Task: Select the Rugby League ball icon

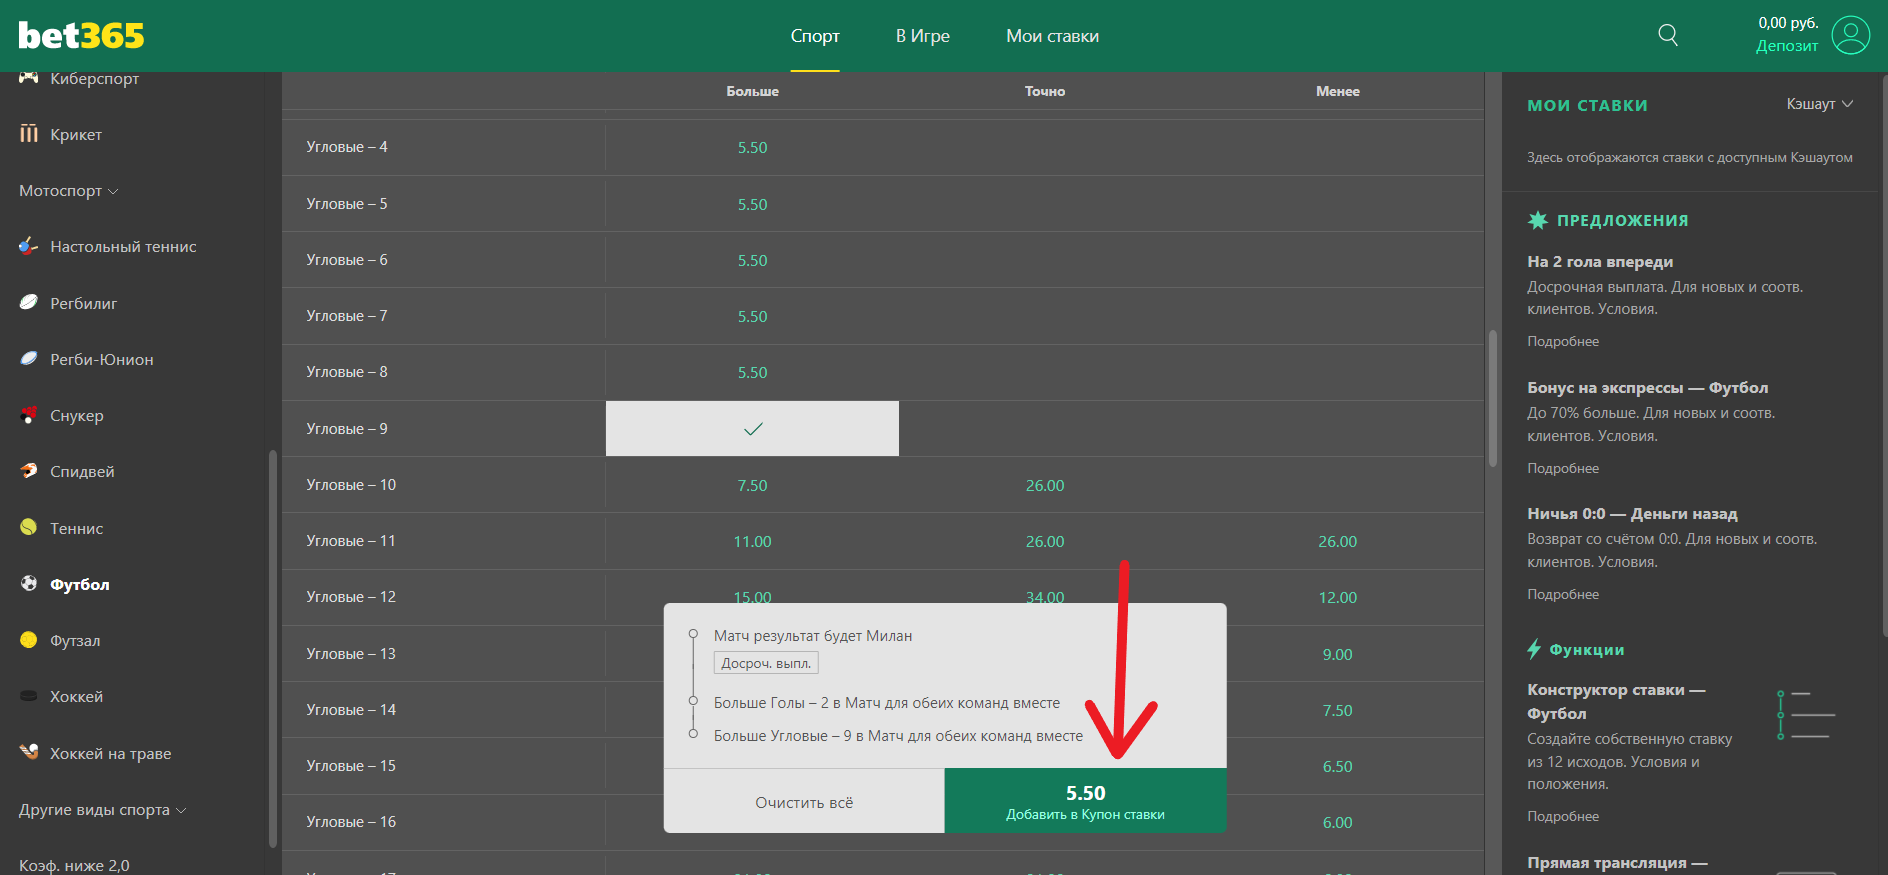Action: 29,303
